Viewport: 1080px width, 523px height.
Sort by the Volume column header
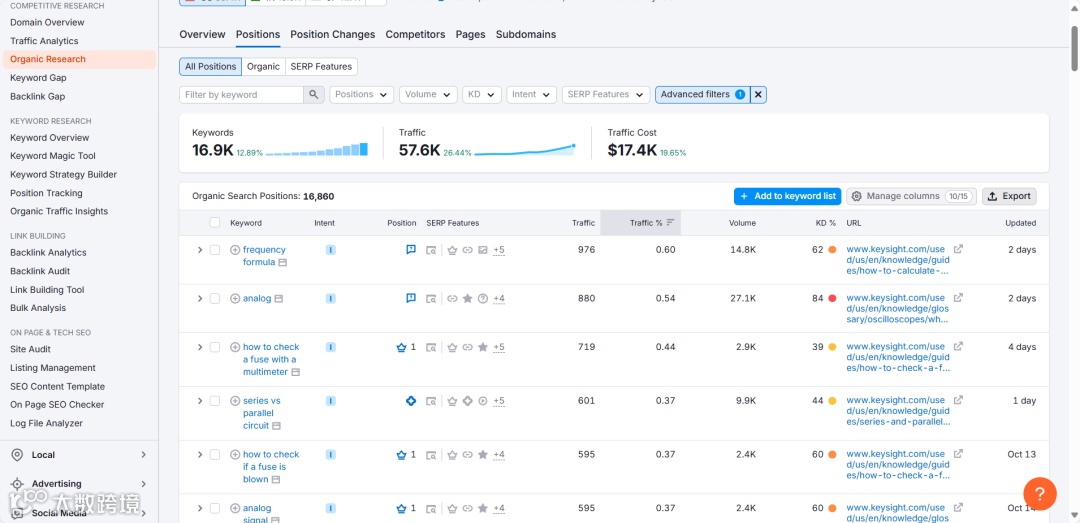[742, 223]
